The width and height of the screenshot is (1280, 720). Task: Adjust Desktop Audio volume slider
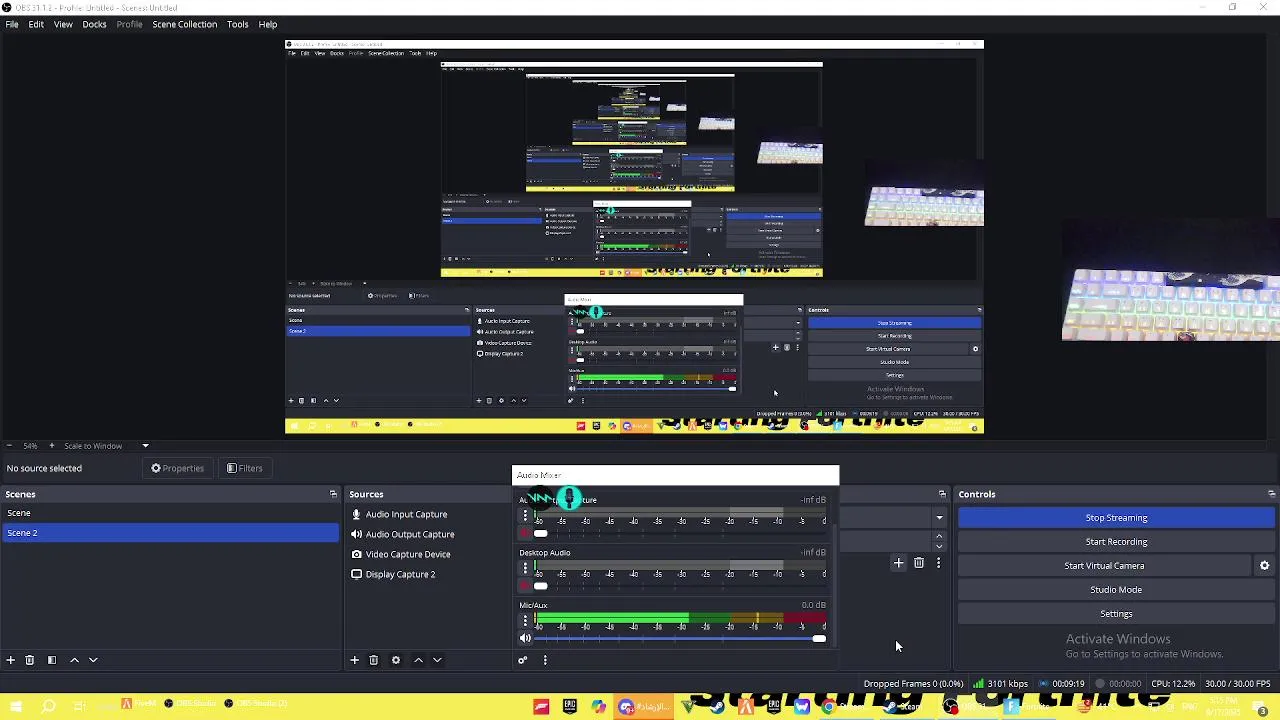coord(680,586)
